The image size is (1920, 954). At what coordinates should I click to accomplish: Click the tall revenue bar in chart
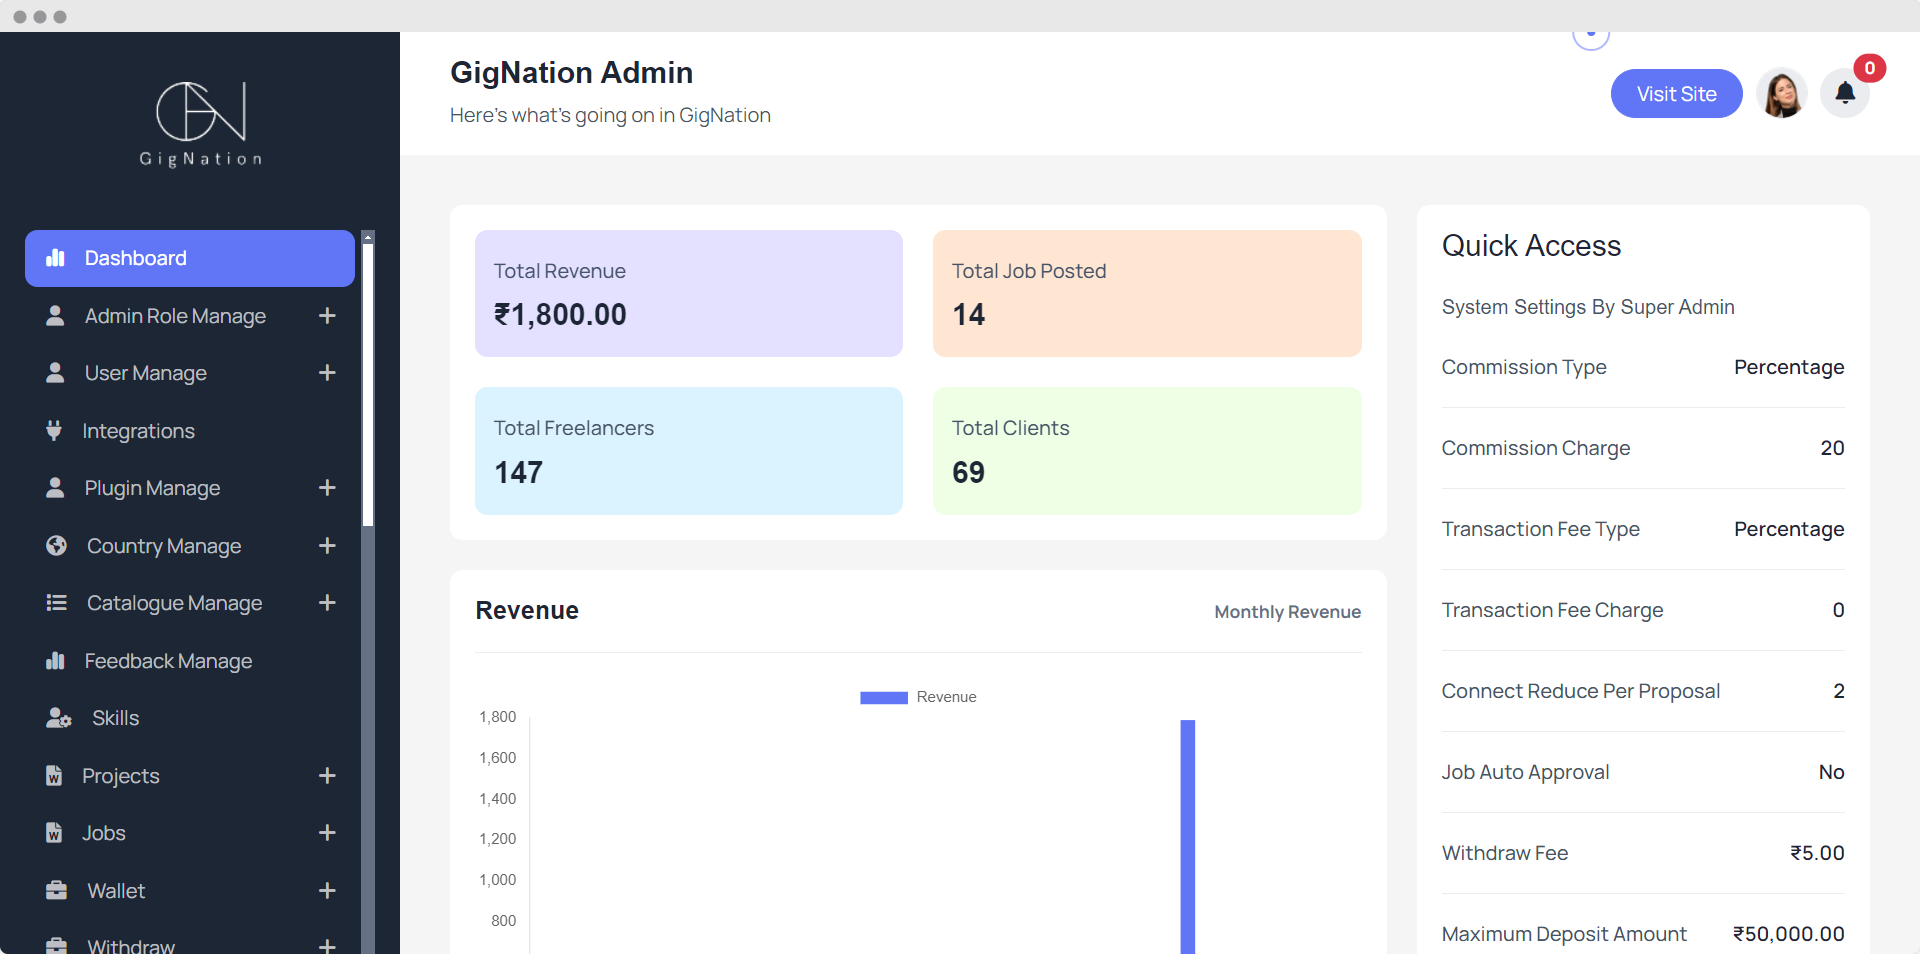(1188, 836)
